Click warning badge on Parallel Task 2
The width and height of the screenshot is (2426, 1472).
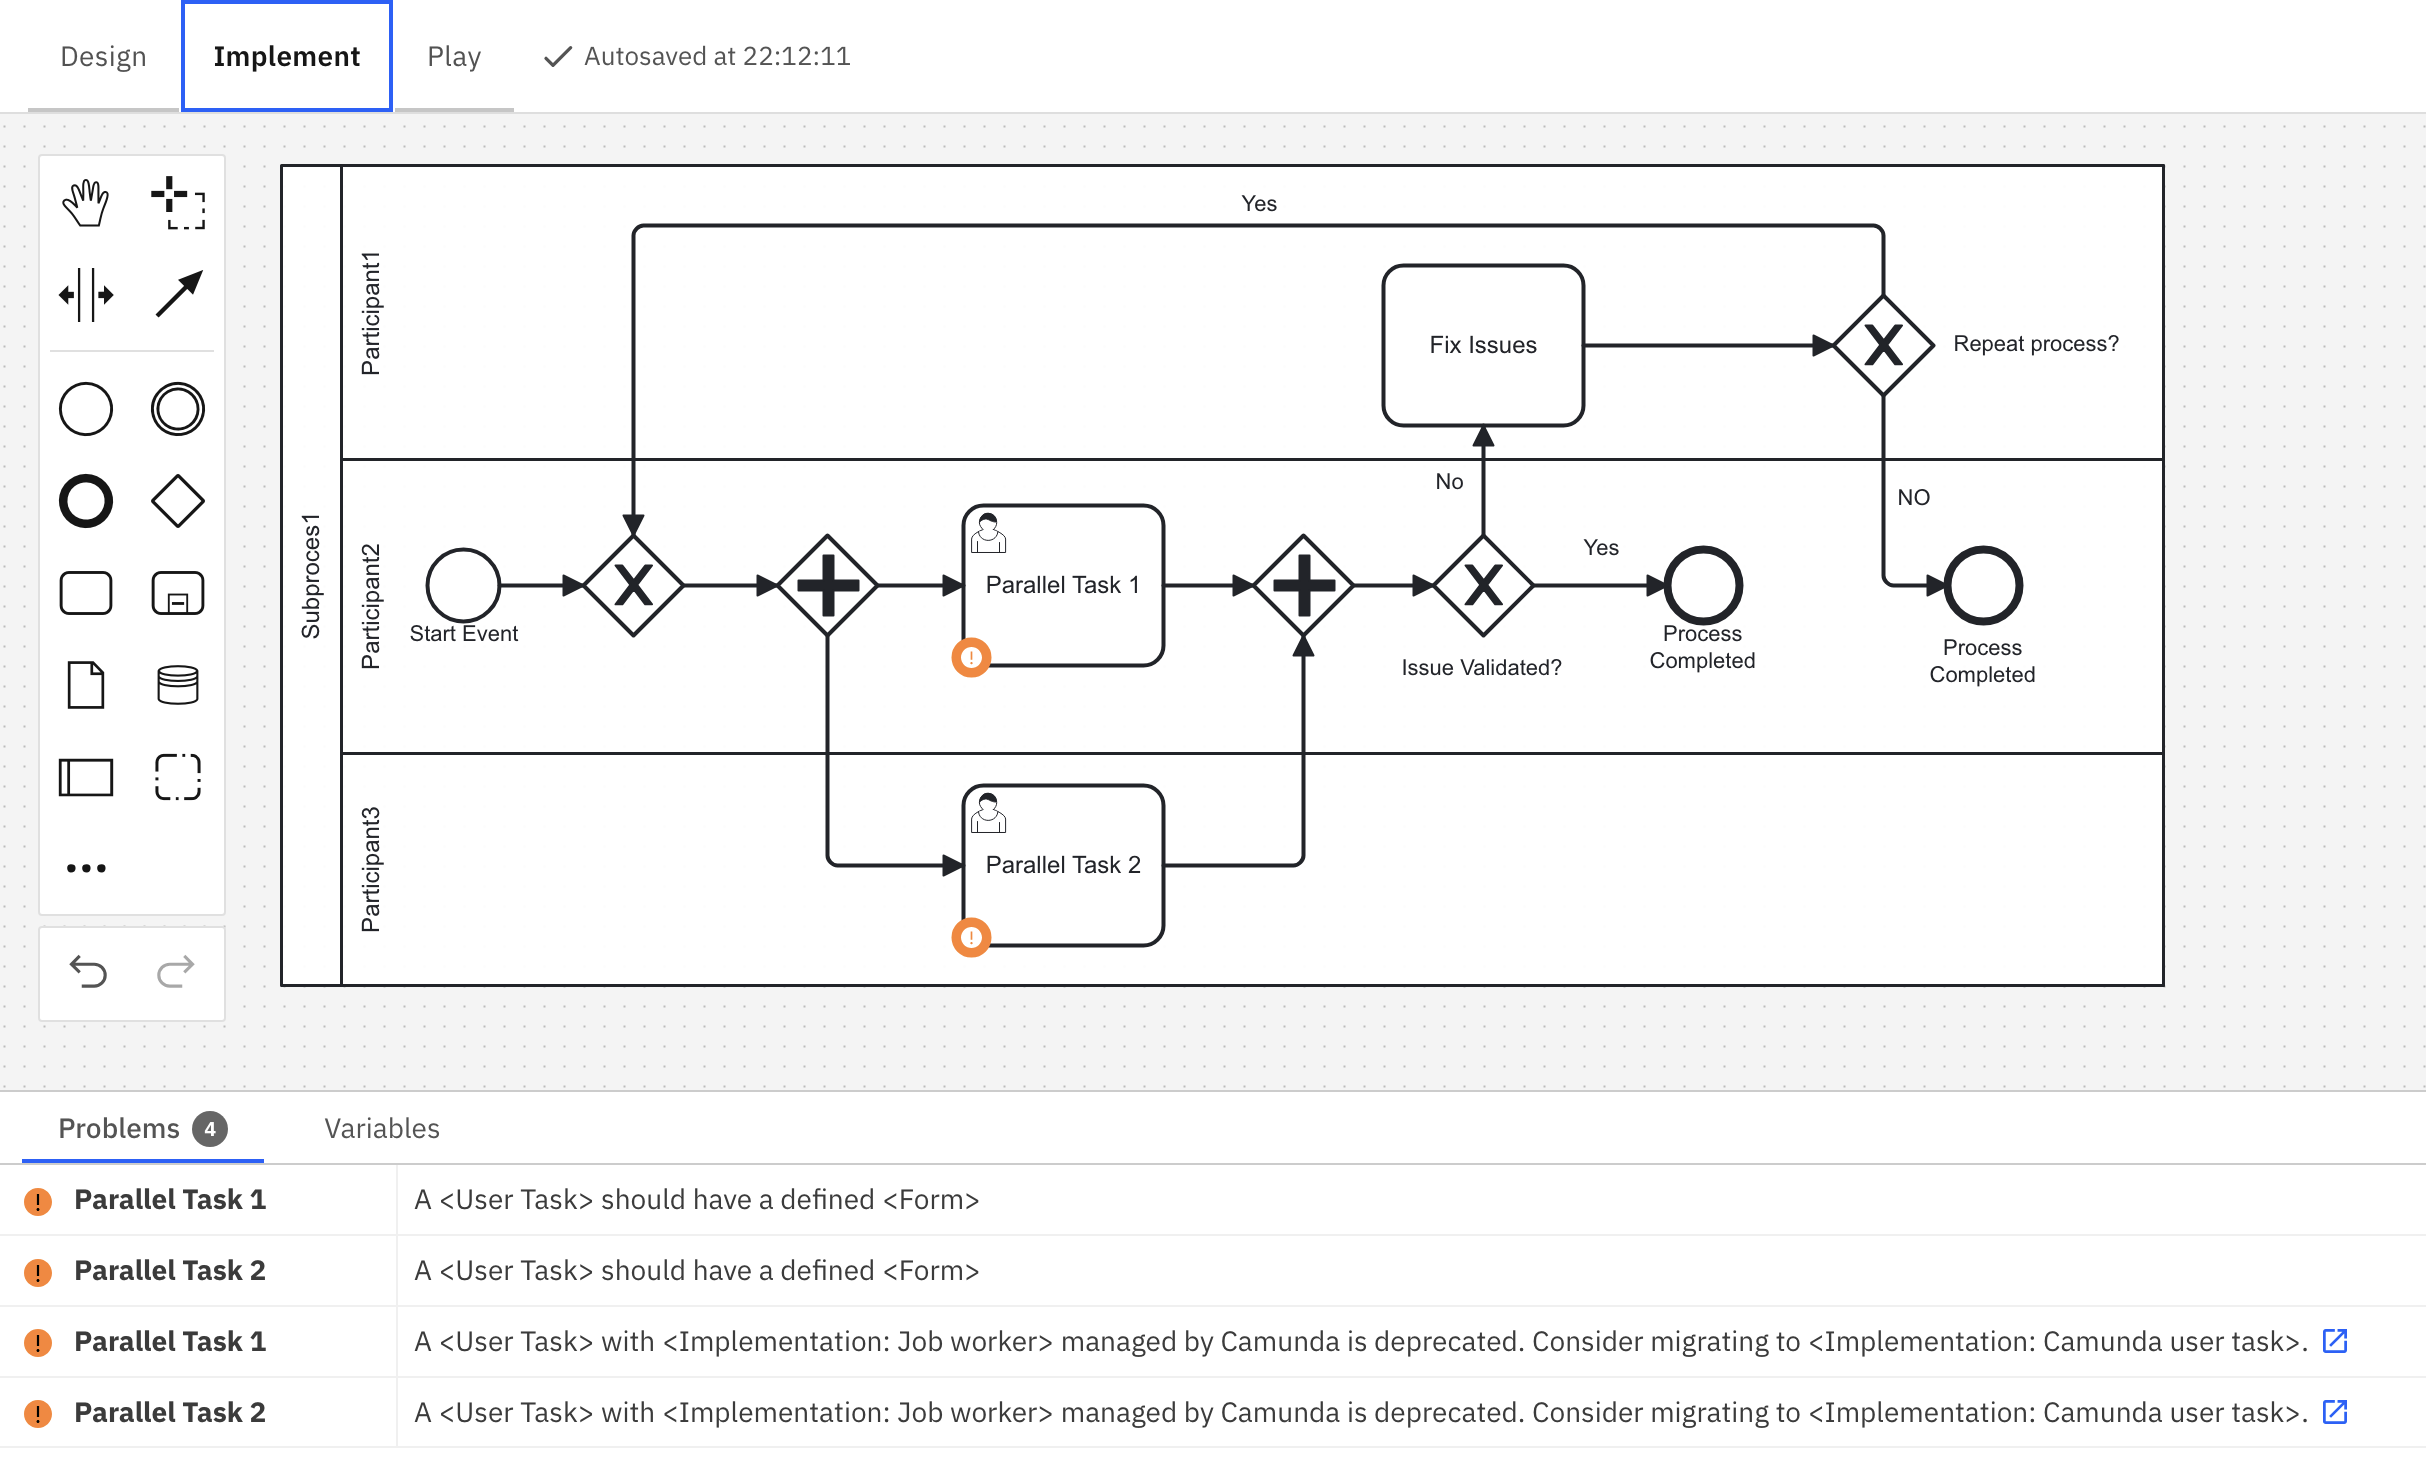pos(971,938)
